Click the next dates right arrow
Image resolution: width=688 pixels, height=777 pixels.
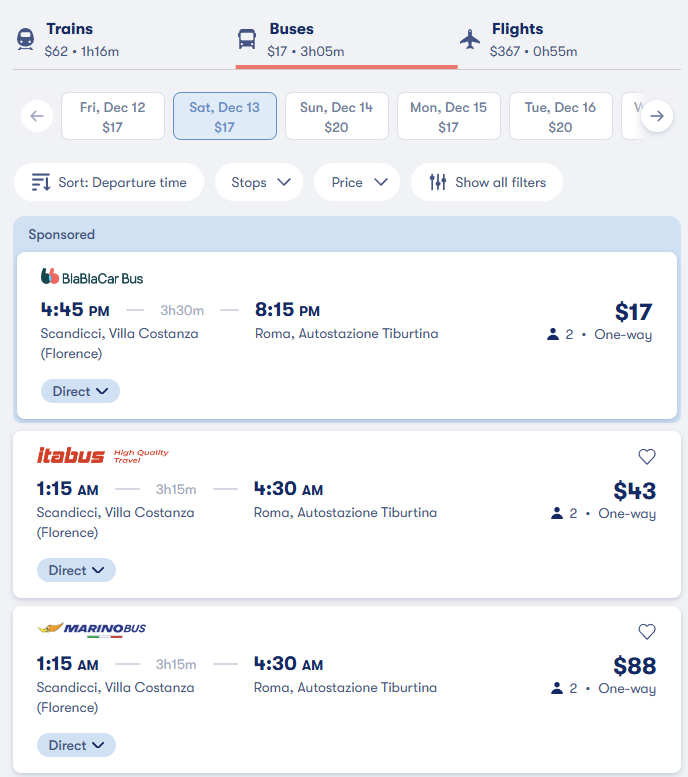click(656, 116)
